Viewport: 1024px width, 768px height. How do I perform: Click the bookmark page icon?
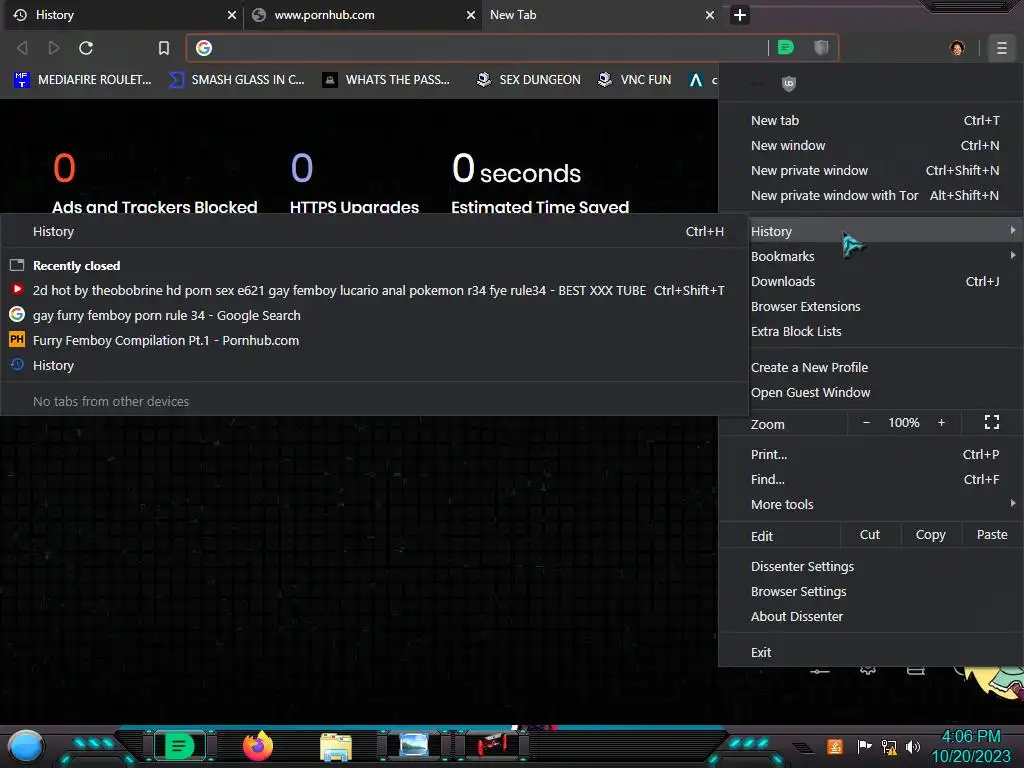click(x=163, y=48)
